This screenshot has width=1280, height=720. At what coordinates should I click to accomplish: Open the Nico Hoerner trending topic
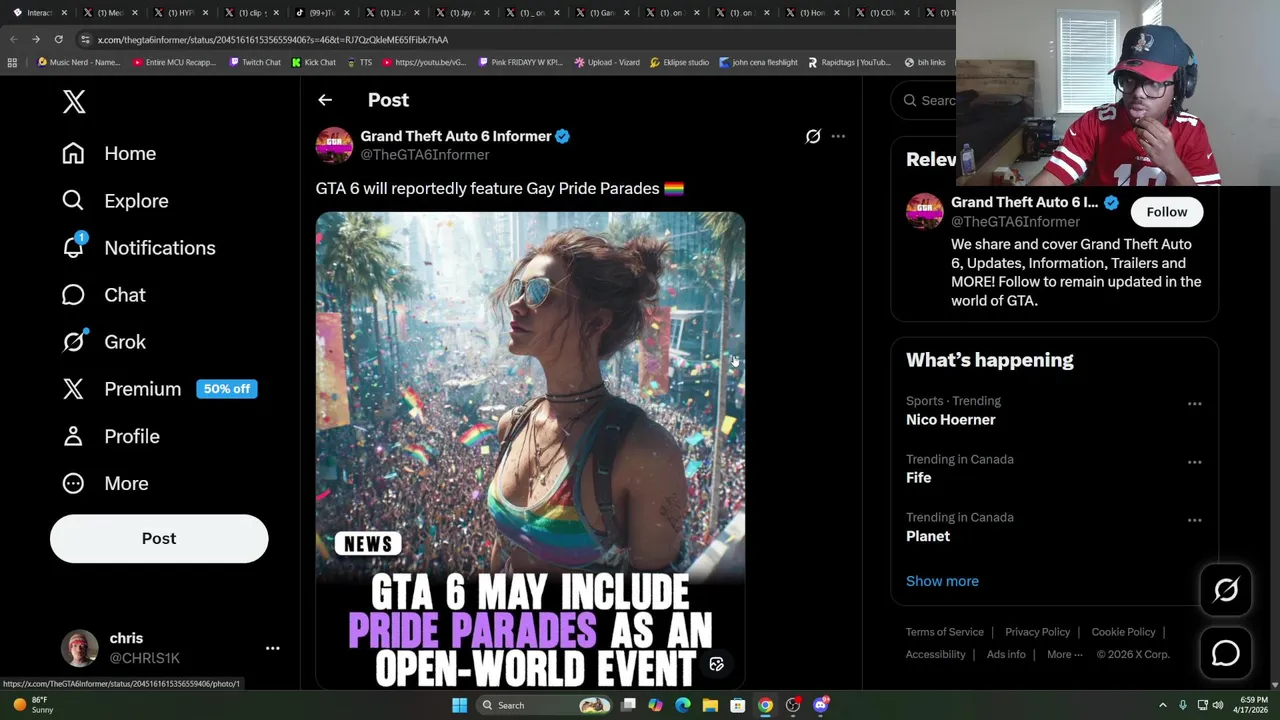(x=950, y=420)
